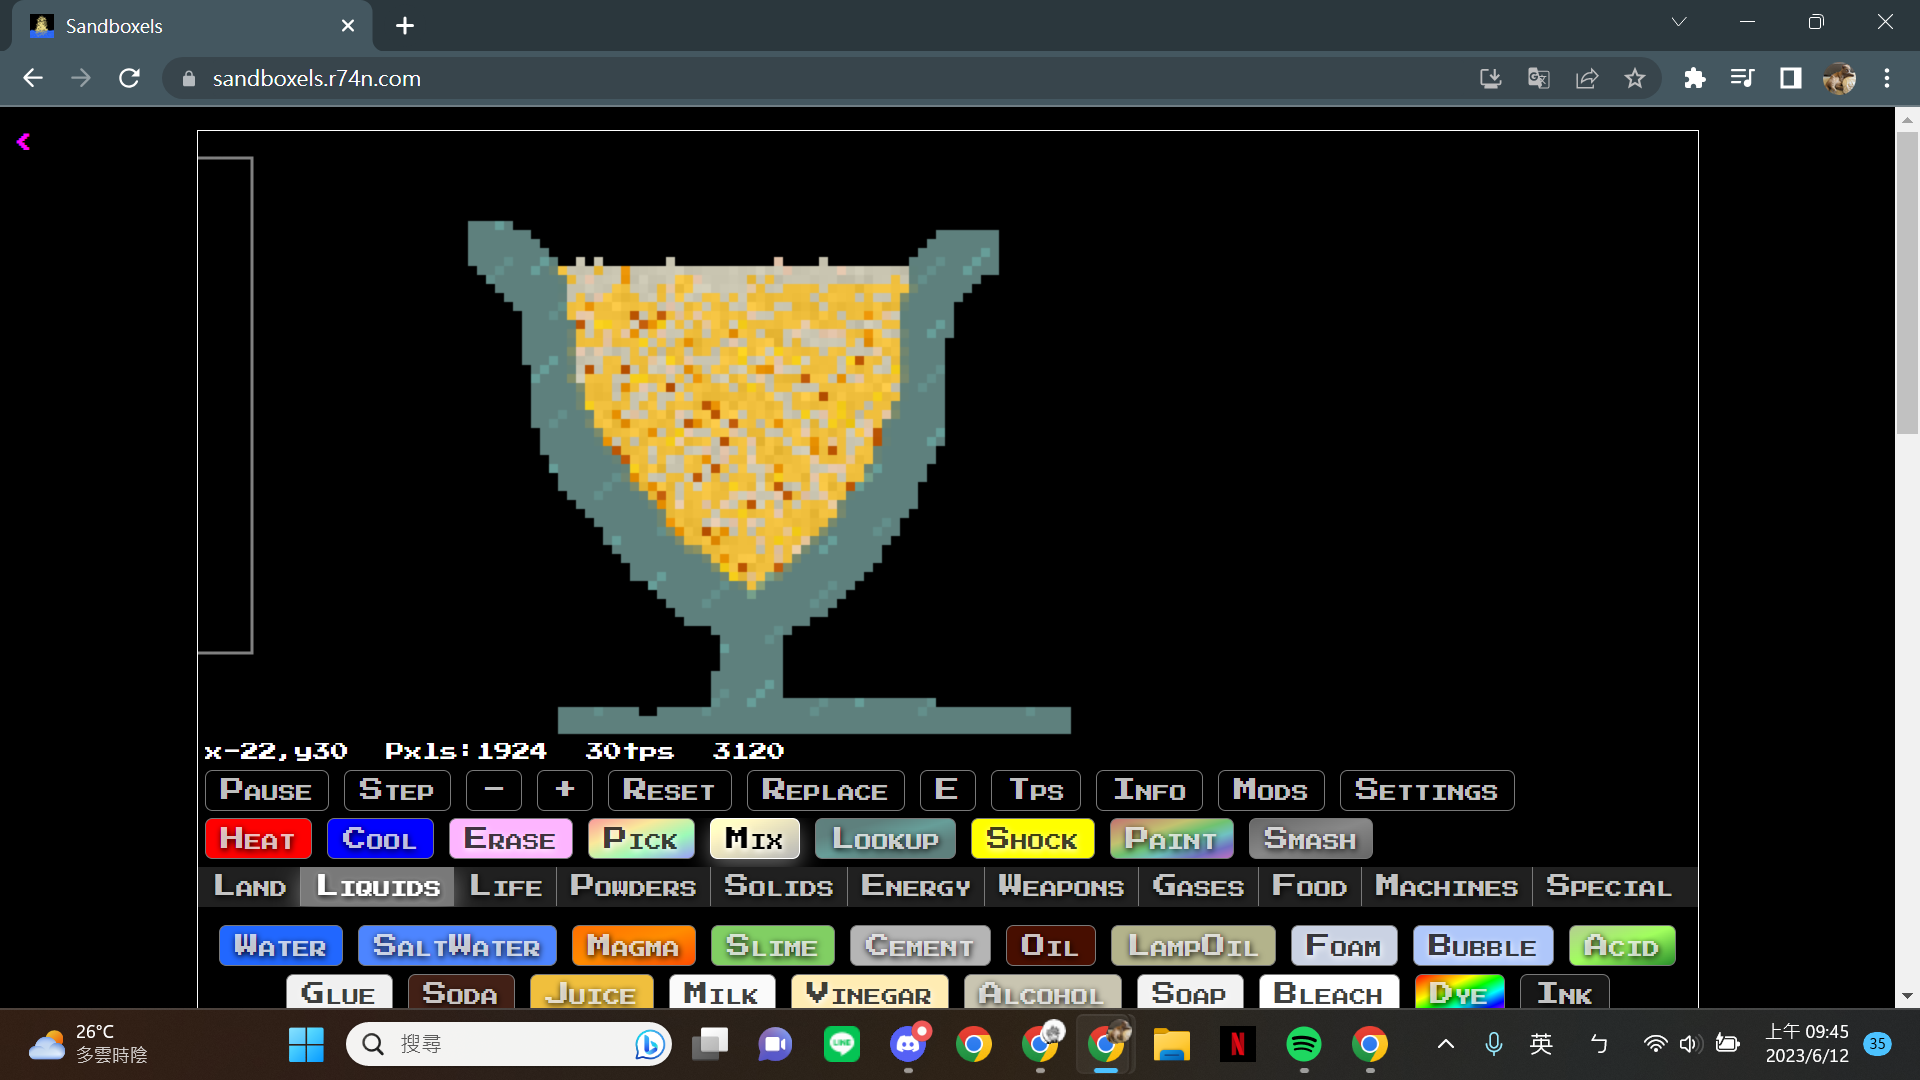Image resolution: width=1920 pixels, height=1080 pixels.
Task: Bookmark this page with star icon
Action: pyautogui.click(x=1635, y=78)
